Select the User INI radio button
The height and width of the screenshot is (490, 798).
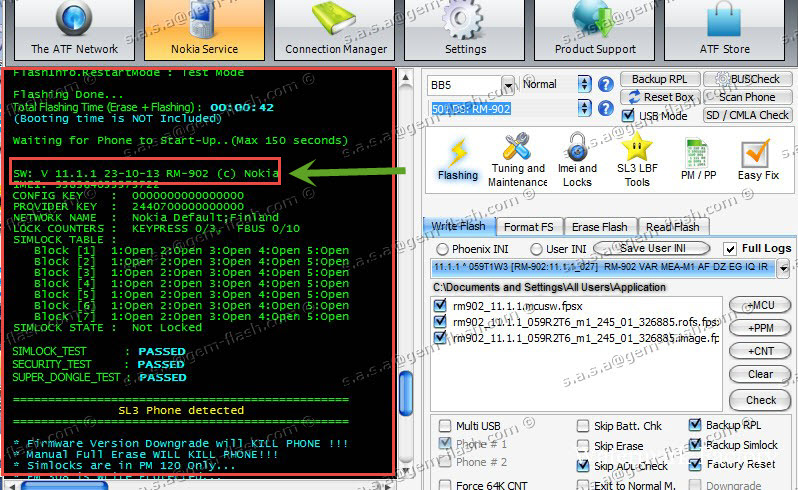(536, 249)
